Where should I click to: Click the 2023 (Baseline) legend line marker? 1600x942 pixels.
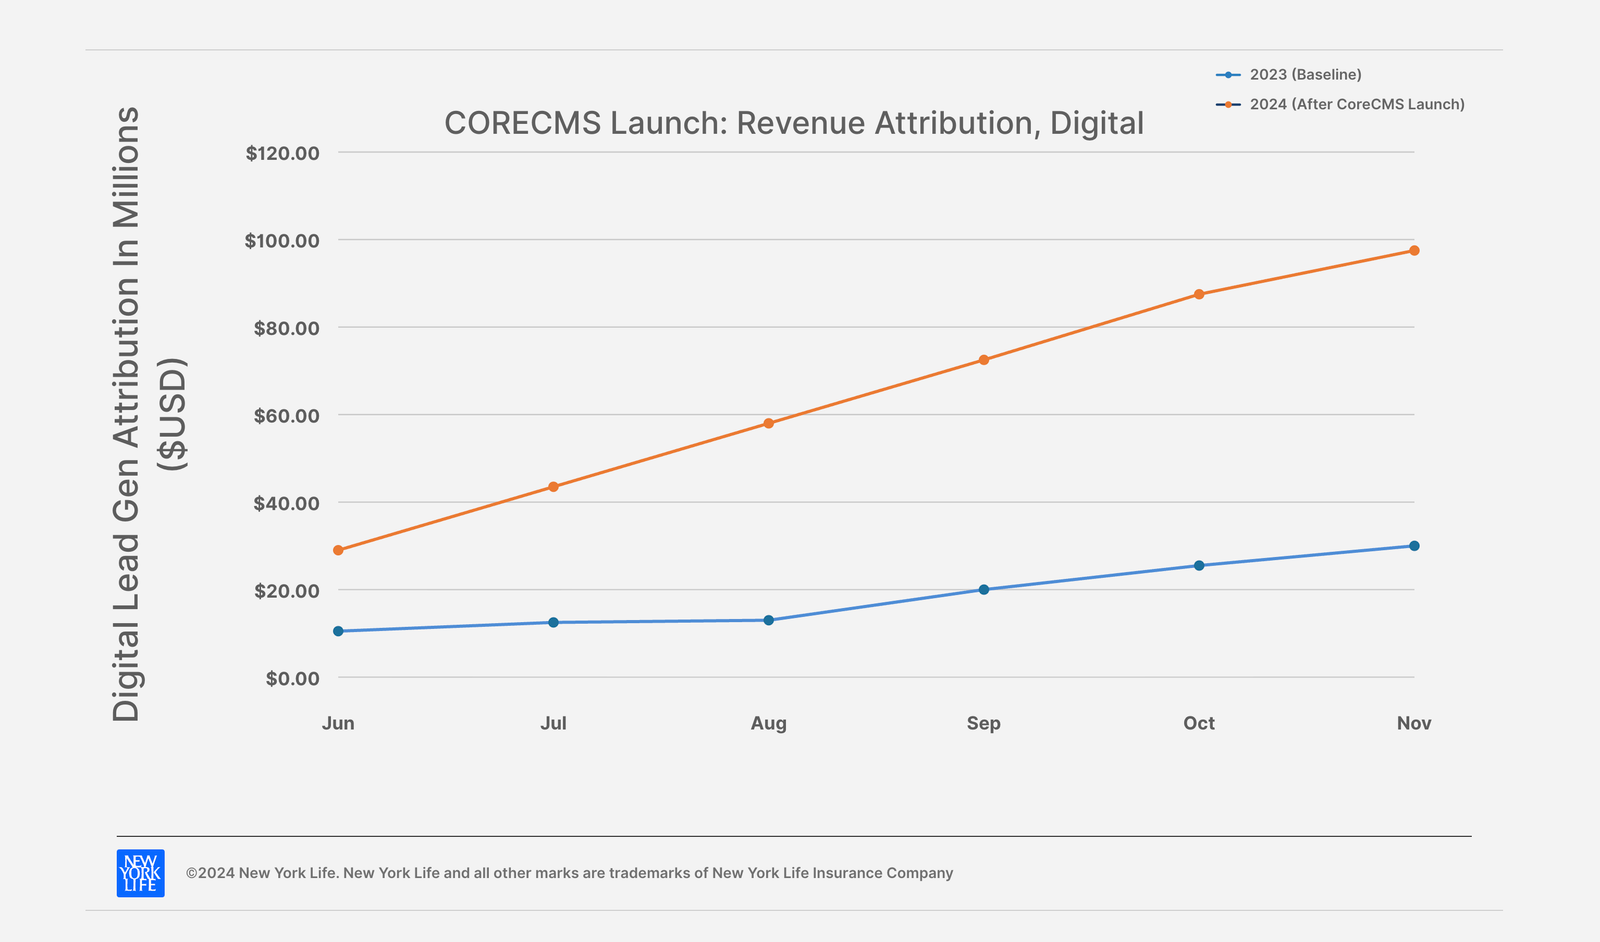click(1228, 75)
